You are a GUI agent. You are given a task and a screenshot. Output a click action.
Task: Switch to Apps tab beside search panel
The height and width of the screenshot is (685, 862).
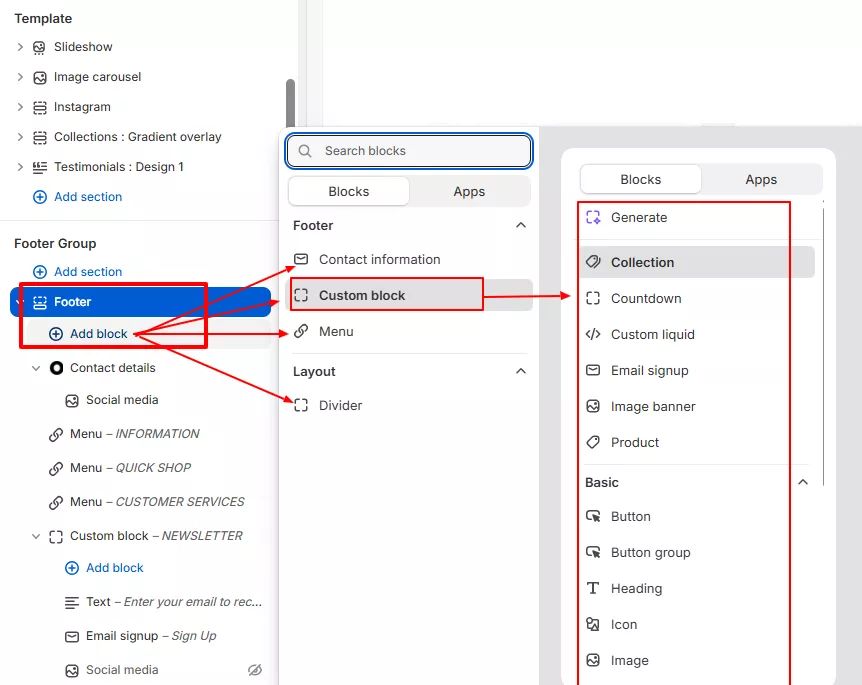469,192
